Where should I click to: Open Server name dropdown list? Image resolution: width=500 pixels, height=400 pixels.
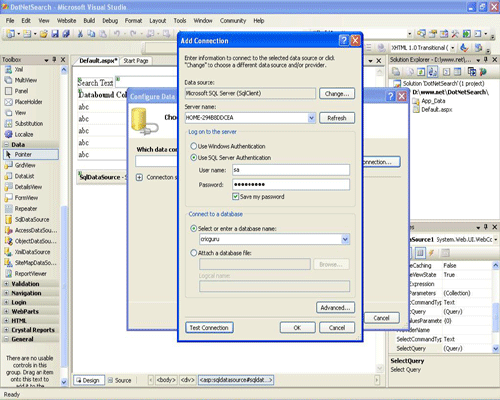tap(311, 118)
